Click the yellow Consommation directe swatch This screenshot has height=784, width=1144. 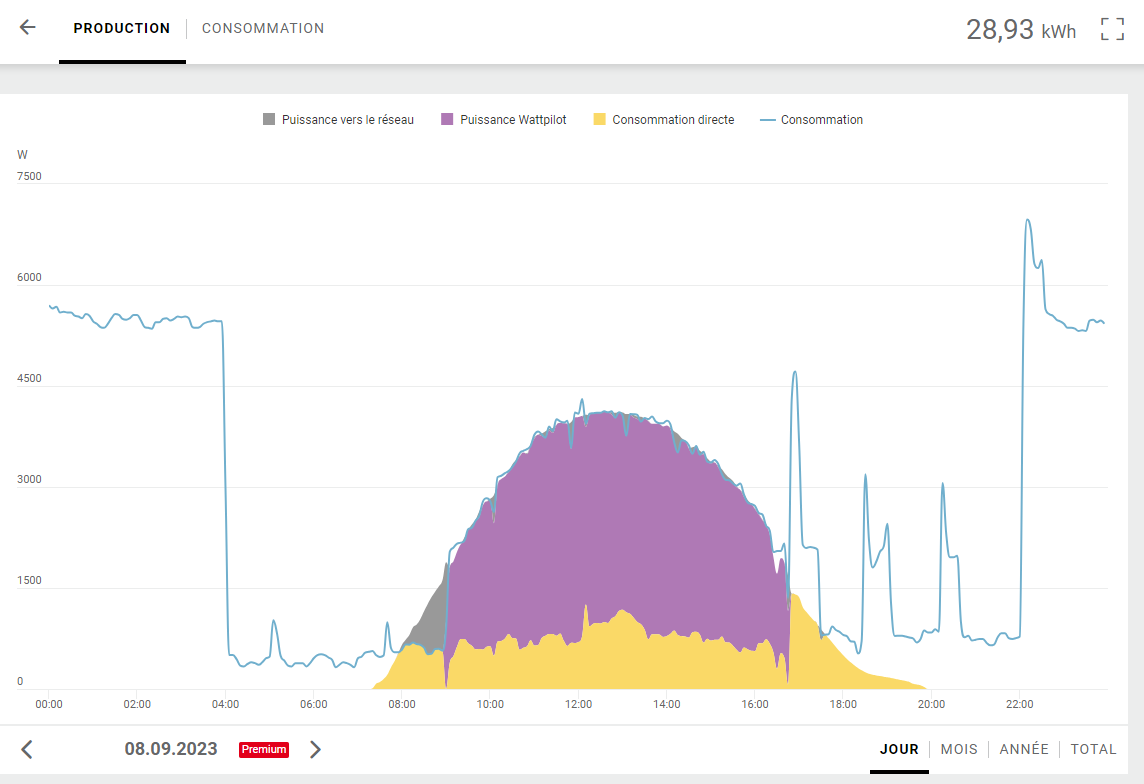coord(600,120)
